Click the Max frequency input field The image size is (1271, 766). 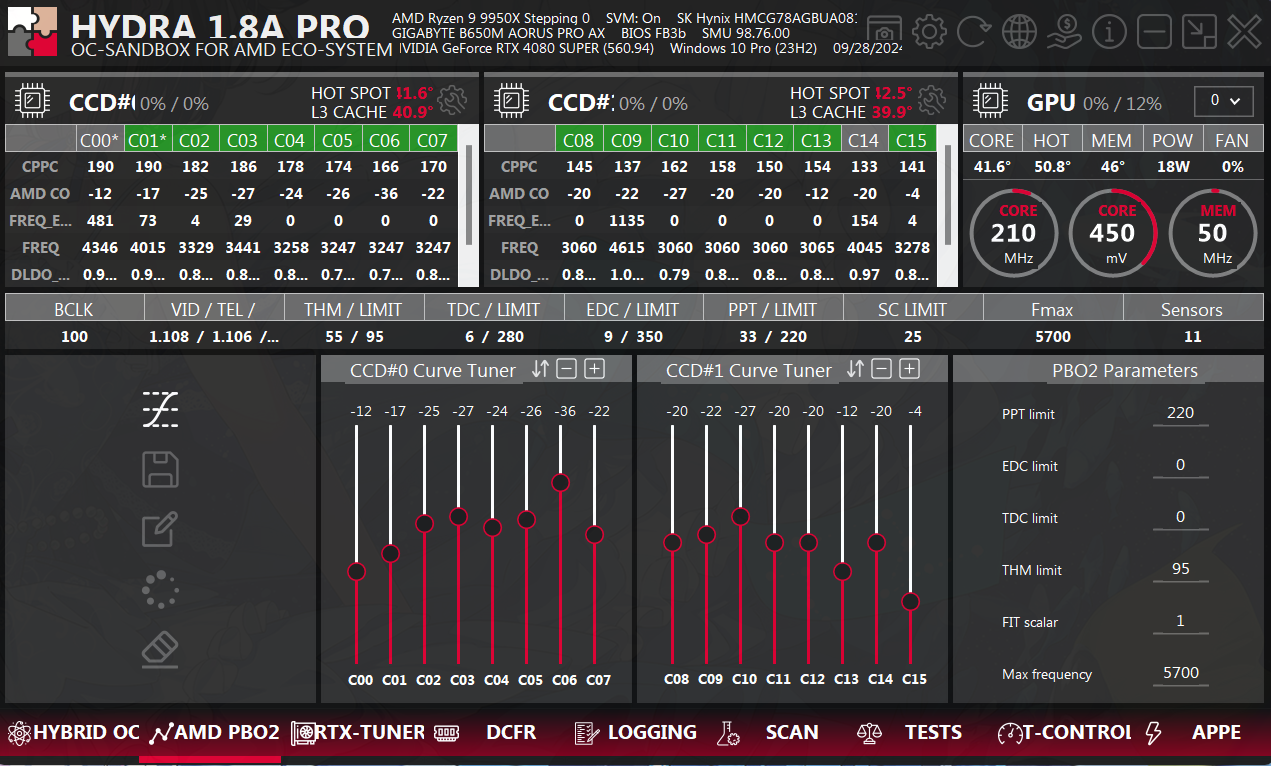(x=1180, y=673)
